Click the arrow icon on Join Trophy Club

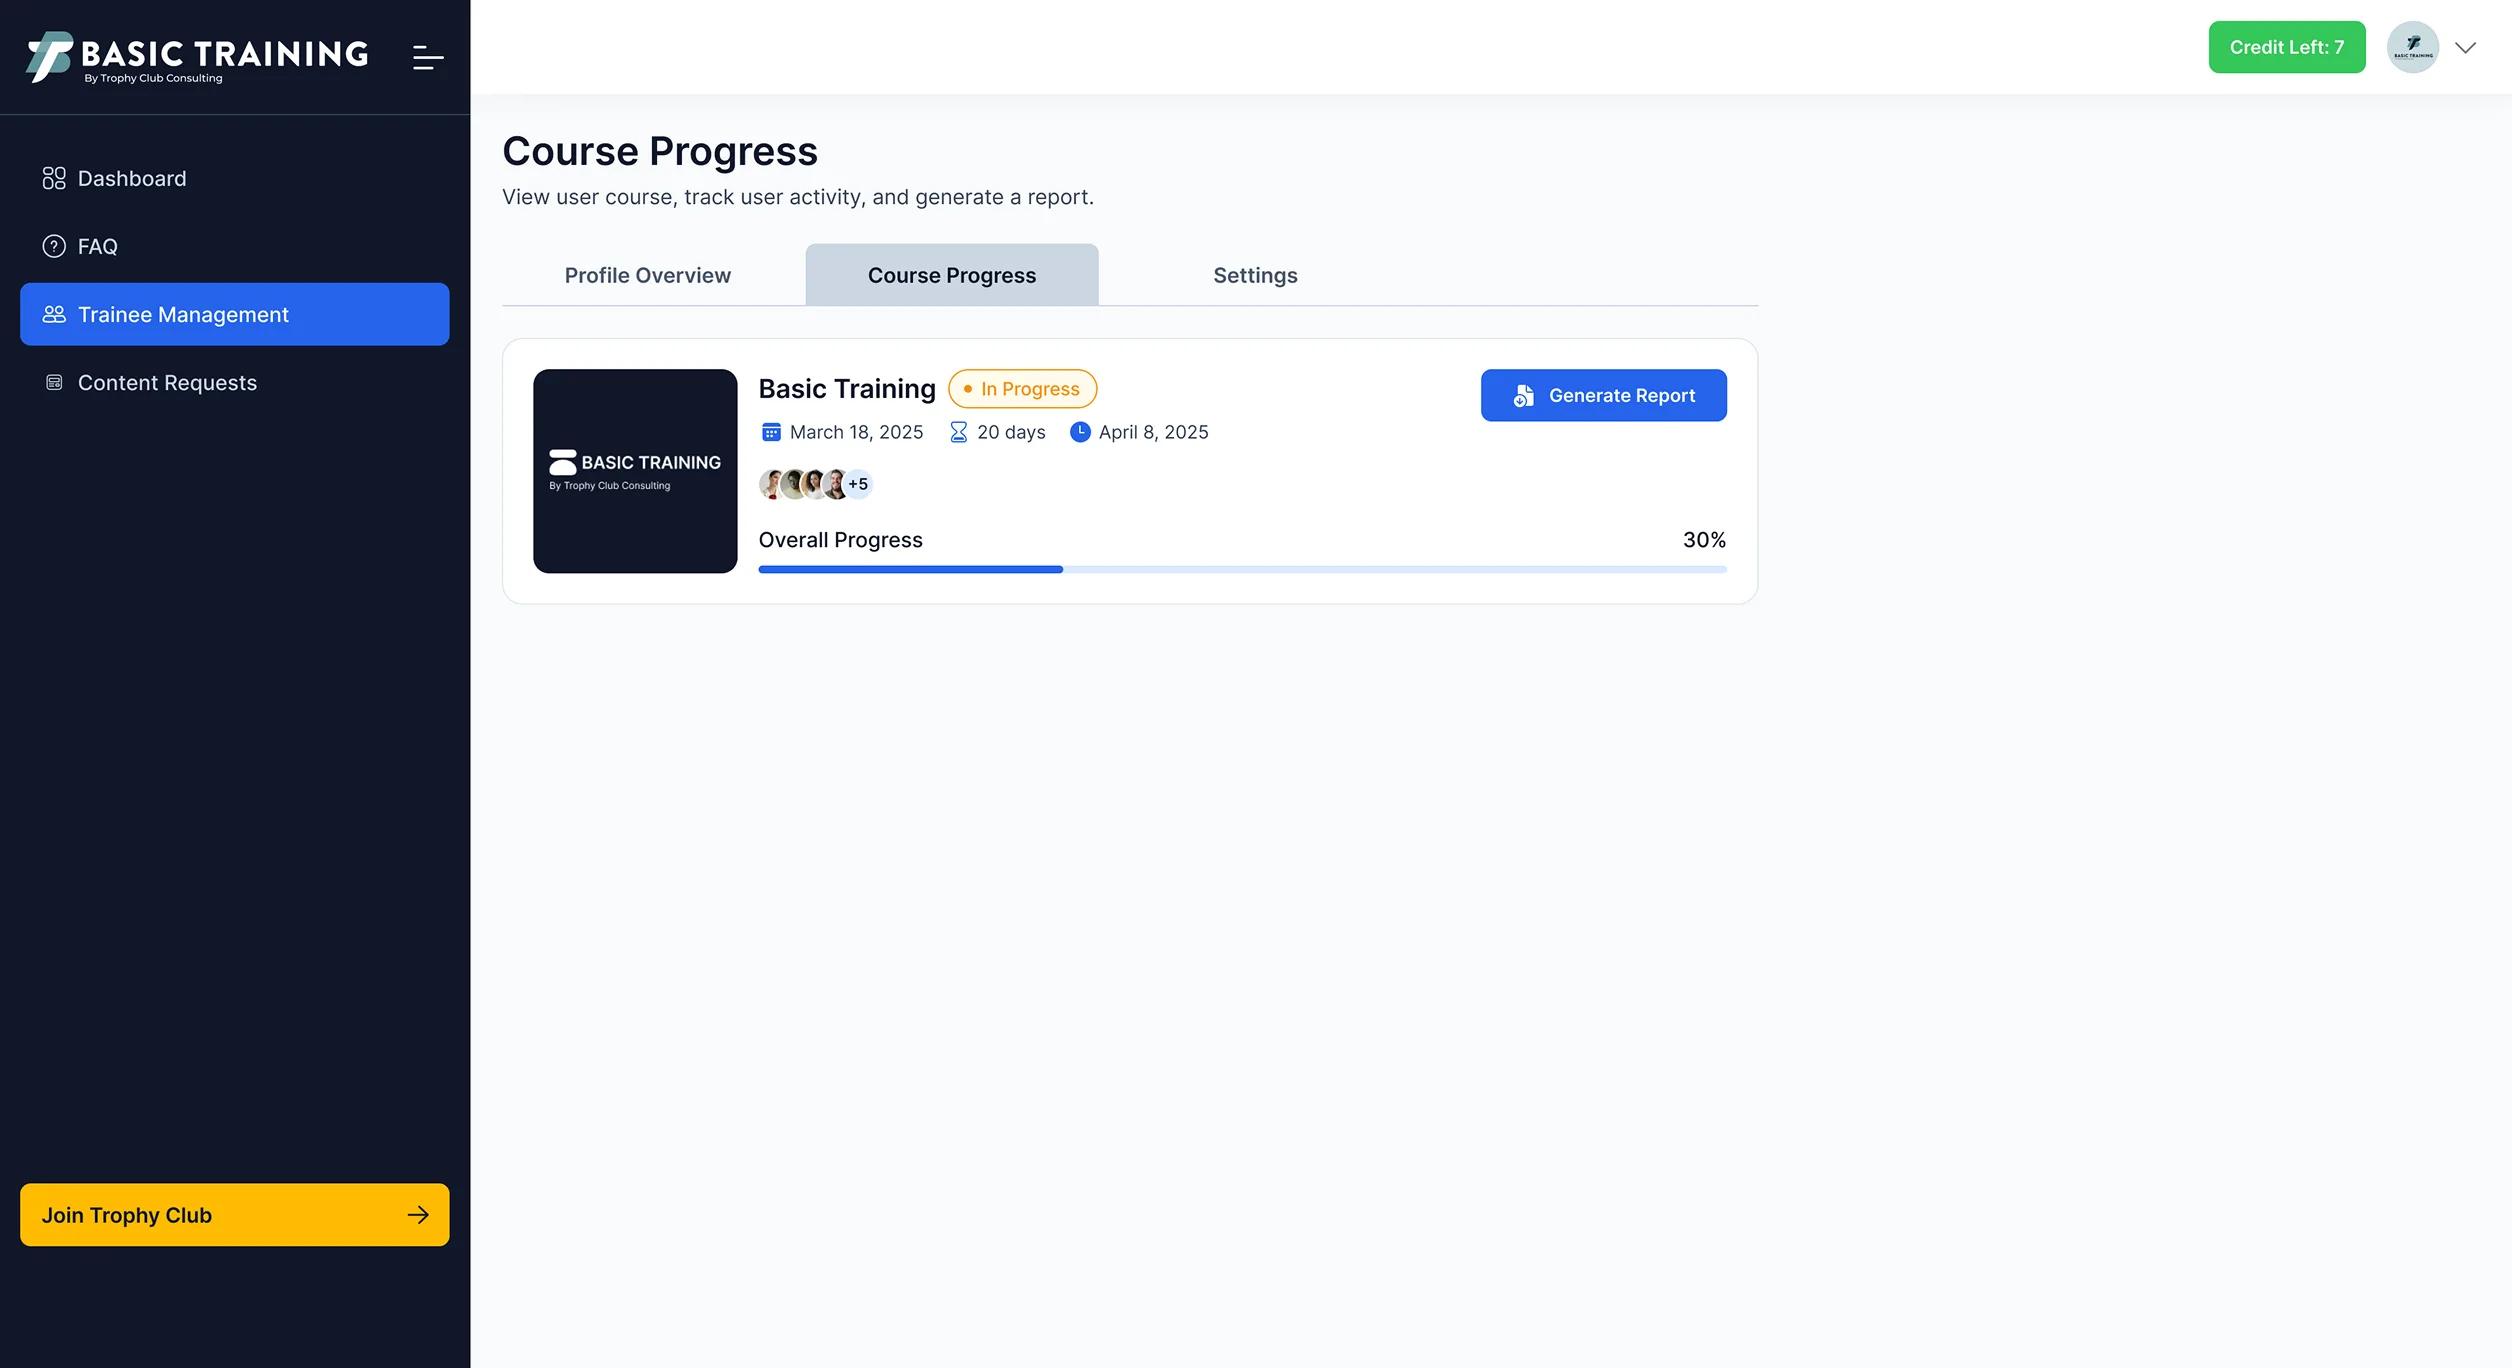[418, 1215]
